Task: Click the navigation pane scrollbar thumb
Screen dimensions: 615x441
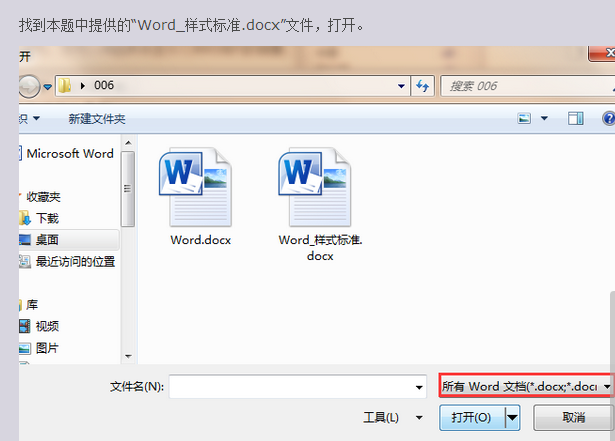Action: pyautogui.click(x=128, y=189)
